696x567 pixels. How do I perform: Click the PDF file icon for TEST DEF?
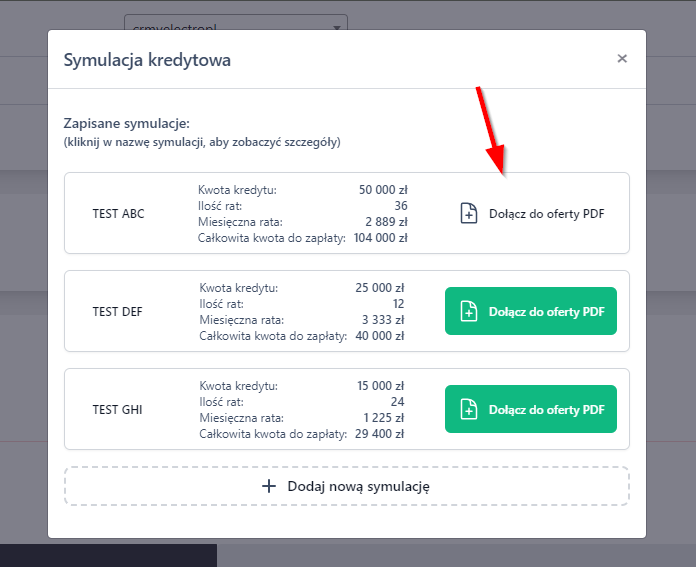tap(468, 312)
